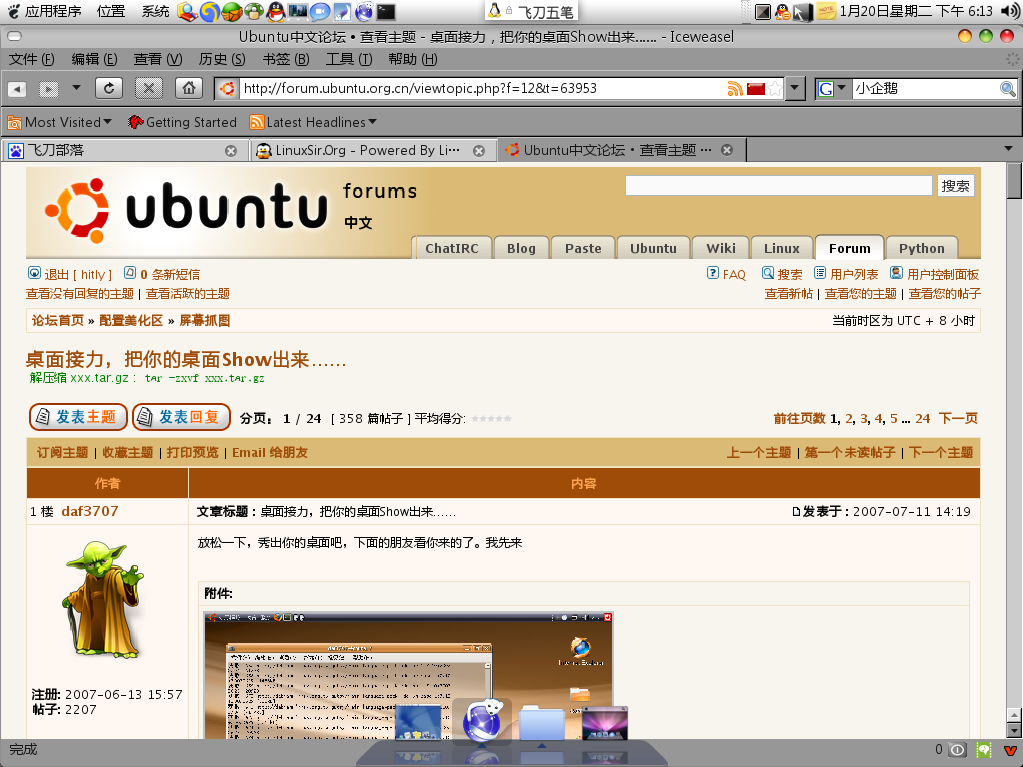Reload the current forum page

point(109,88)
